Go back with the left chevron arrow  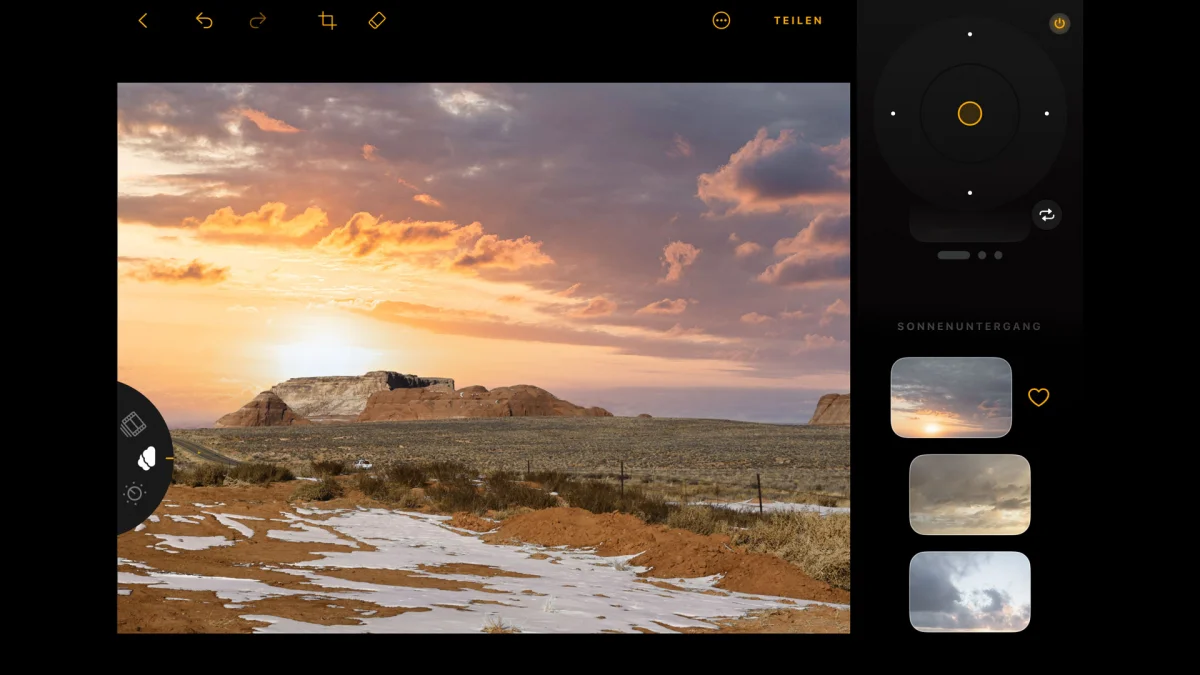[143, 20]
